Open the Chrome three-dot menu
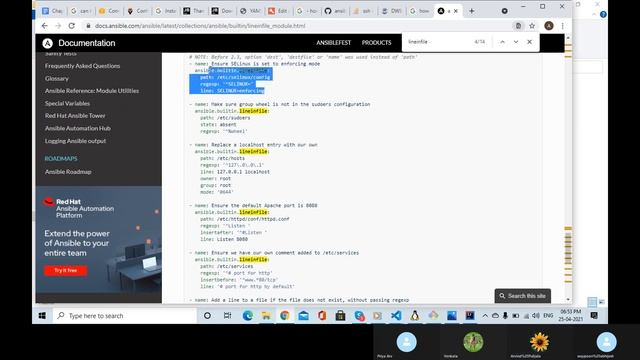640x360 pixels. [562, 26]
